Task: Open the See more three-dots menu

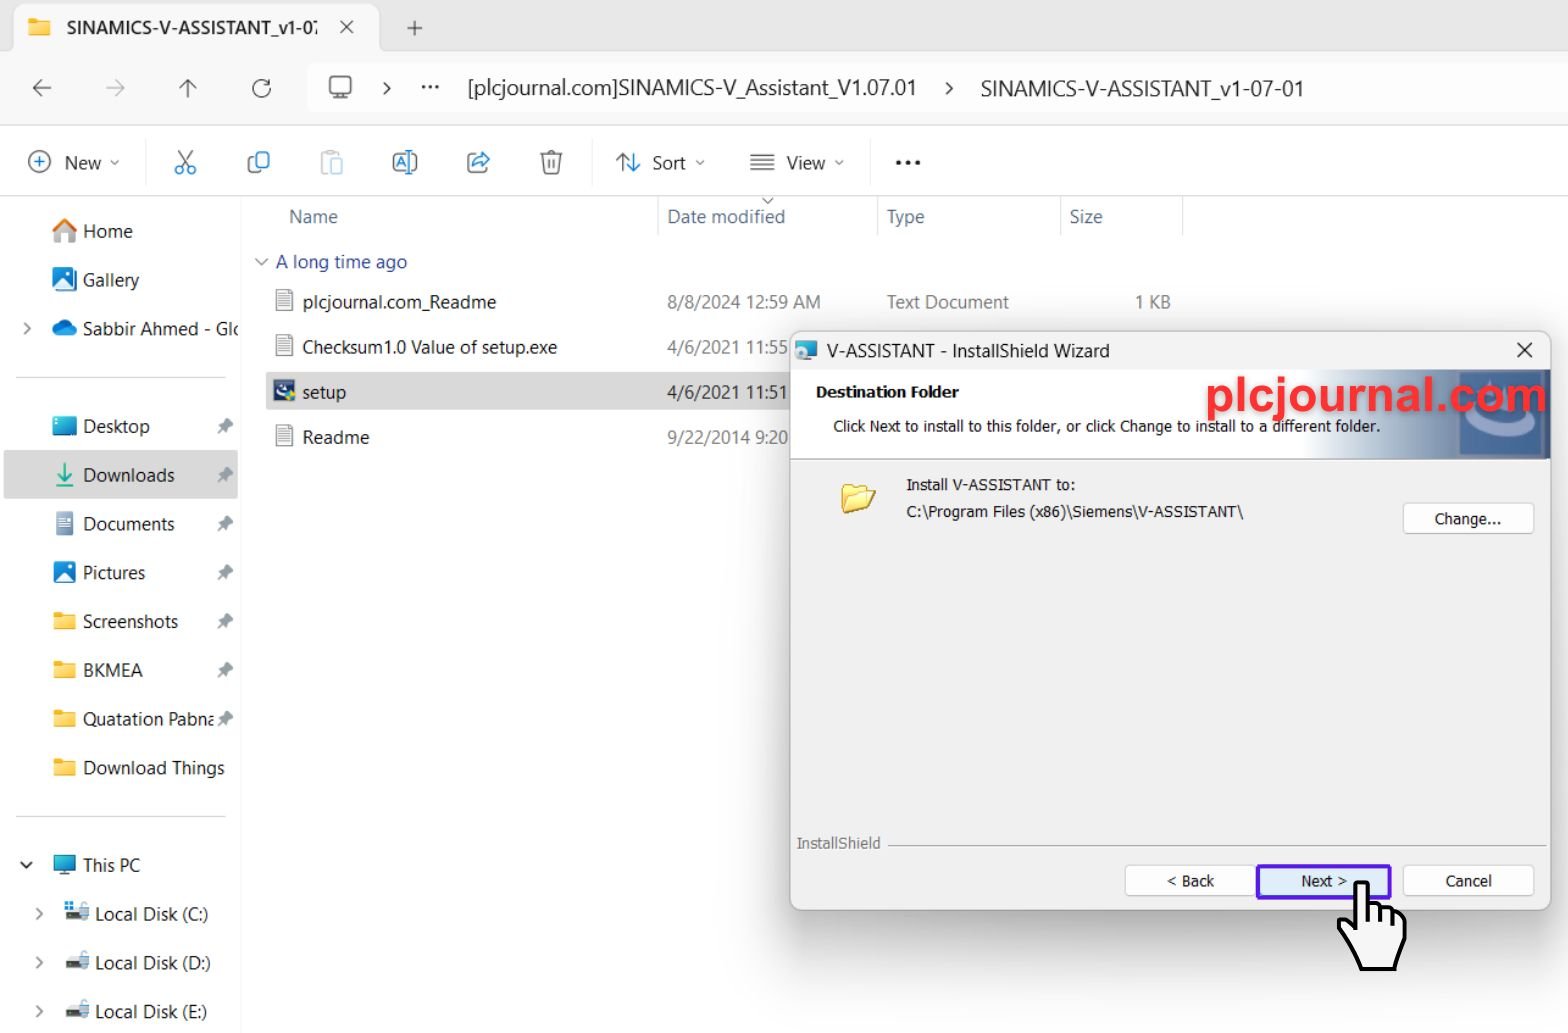Action: [x=907, y=162]
